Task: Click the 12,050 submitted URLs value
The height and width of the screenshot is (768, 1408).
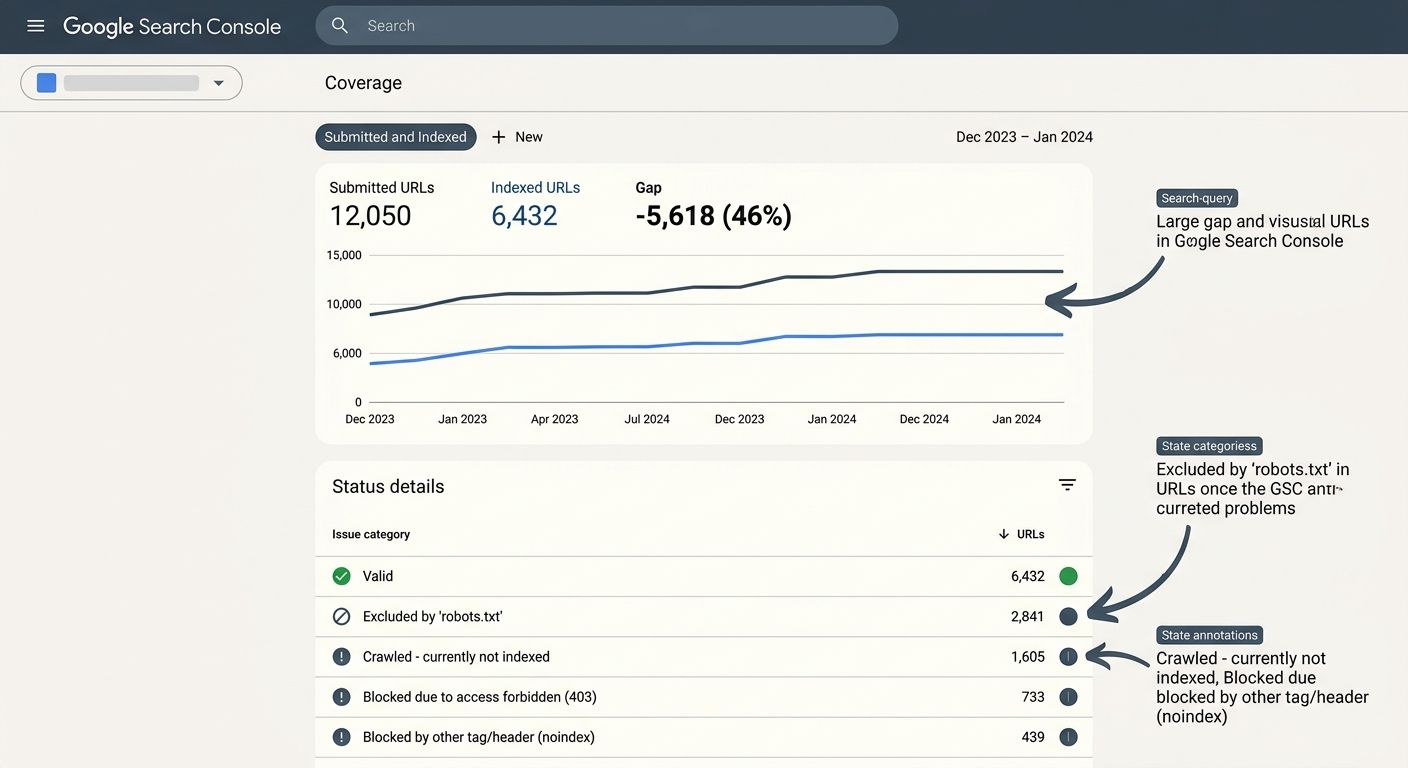Action: pyautogui.click(x=370, y=216)
